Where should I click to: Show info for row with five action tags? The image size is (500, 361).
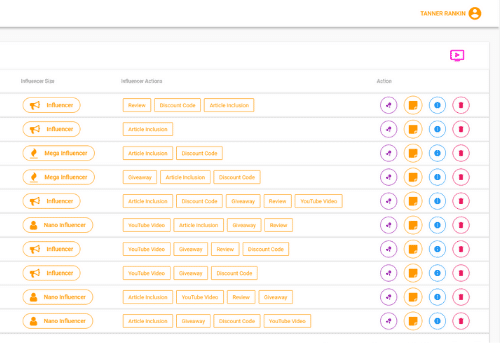437,201
